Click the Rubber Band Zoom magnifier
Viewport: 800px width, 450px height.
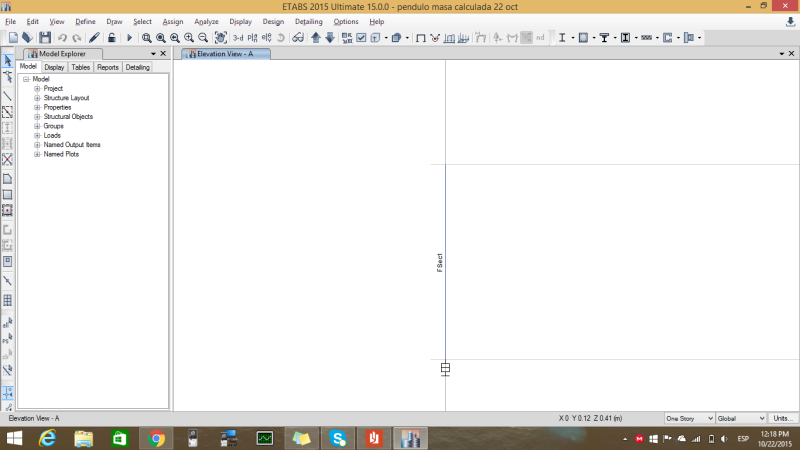pyautogui.click(x=146, y=38)
